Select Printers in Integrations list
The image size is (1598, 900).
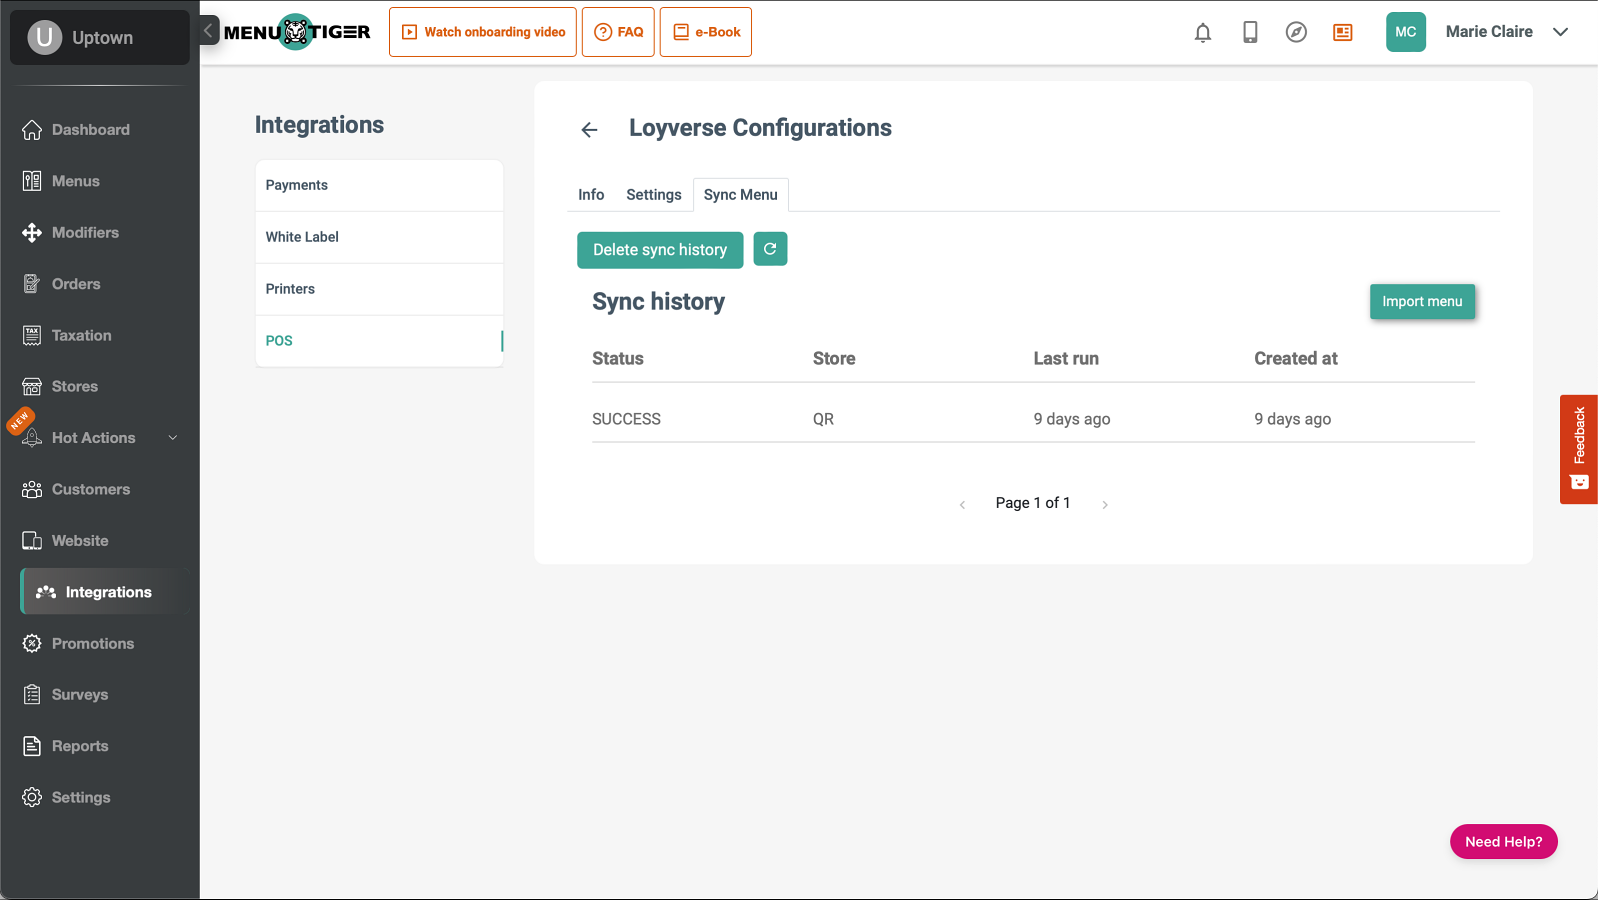(379, 289)
